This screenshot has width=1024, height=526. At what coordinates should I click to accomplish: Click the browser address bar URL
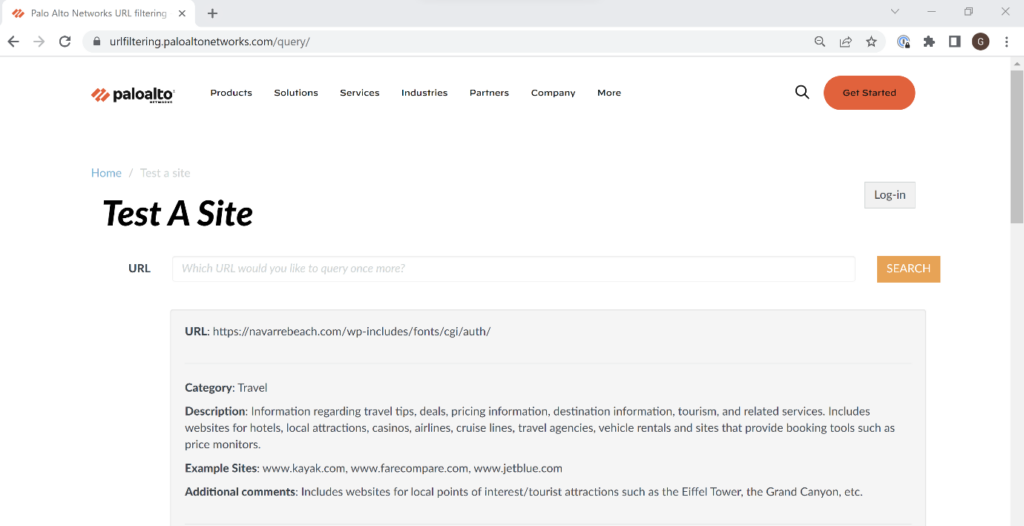(x=210, y=42)
